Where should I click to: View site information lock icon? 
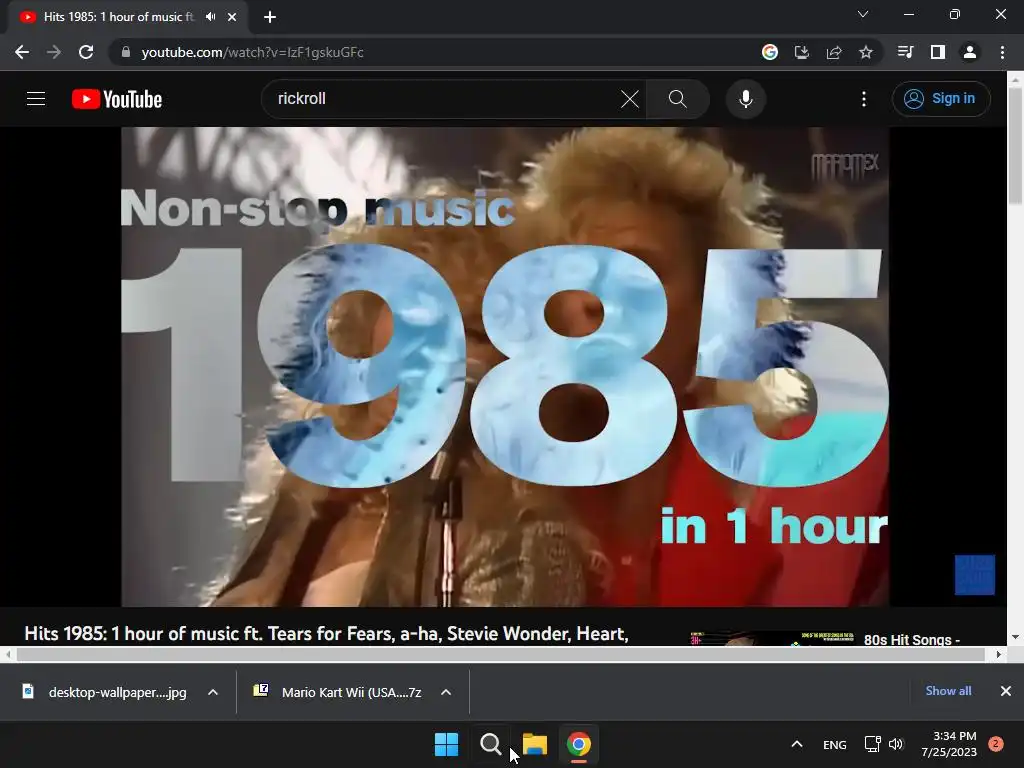[x=126, y=52]
